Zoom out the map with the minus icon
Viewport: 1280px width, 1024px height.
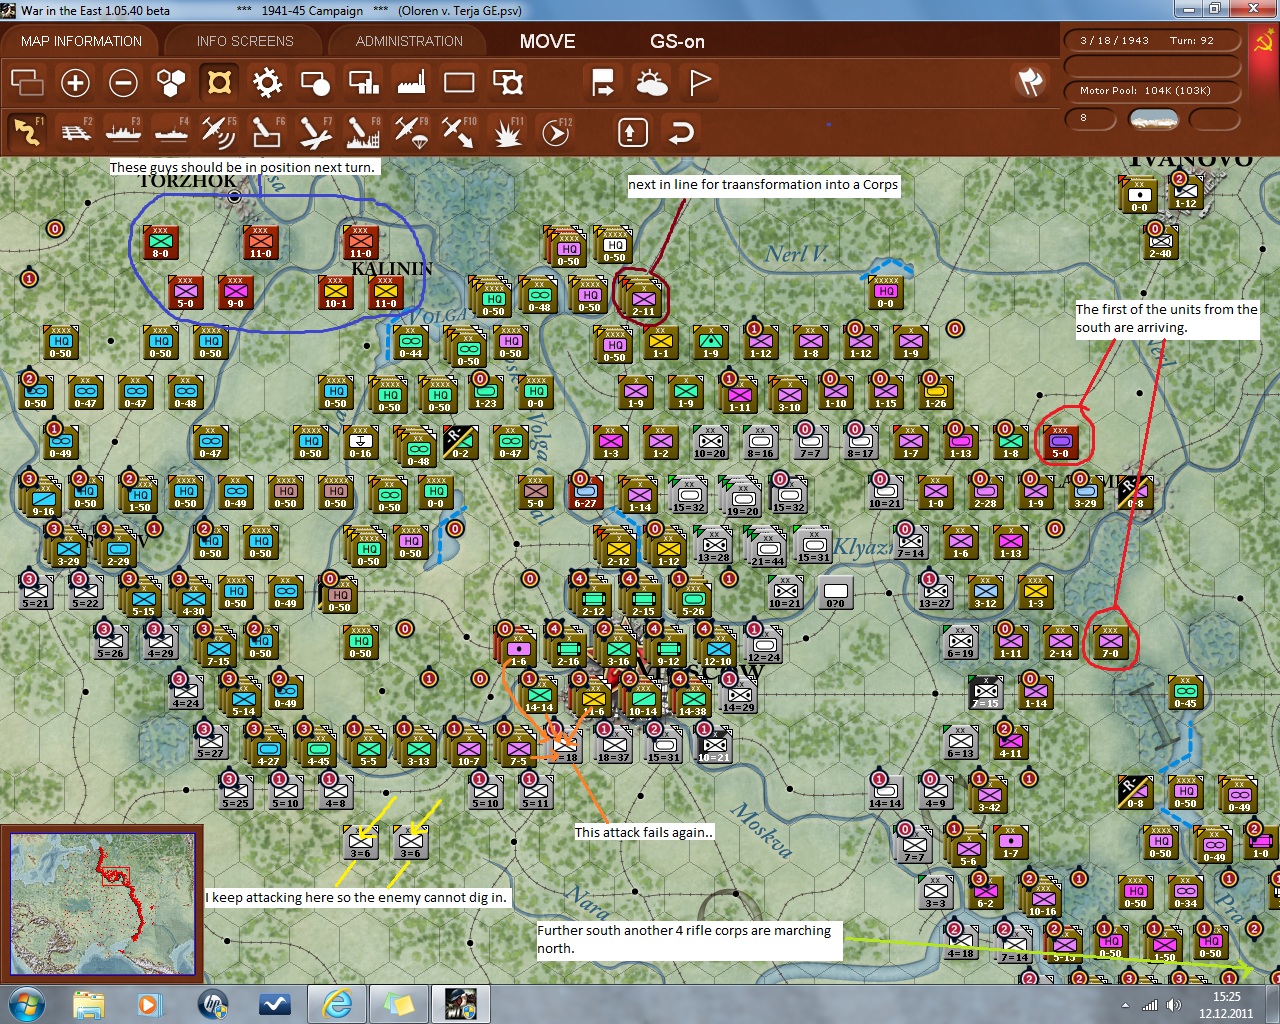[123, 82]
